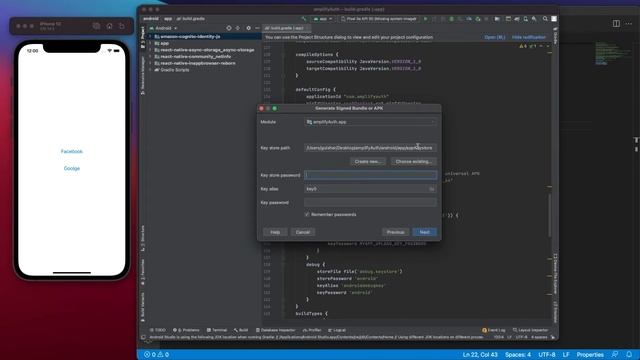Select amazon-cognito-identity-js module
The height and width of the screenshot is (360, 640).
187,36
